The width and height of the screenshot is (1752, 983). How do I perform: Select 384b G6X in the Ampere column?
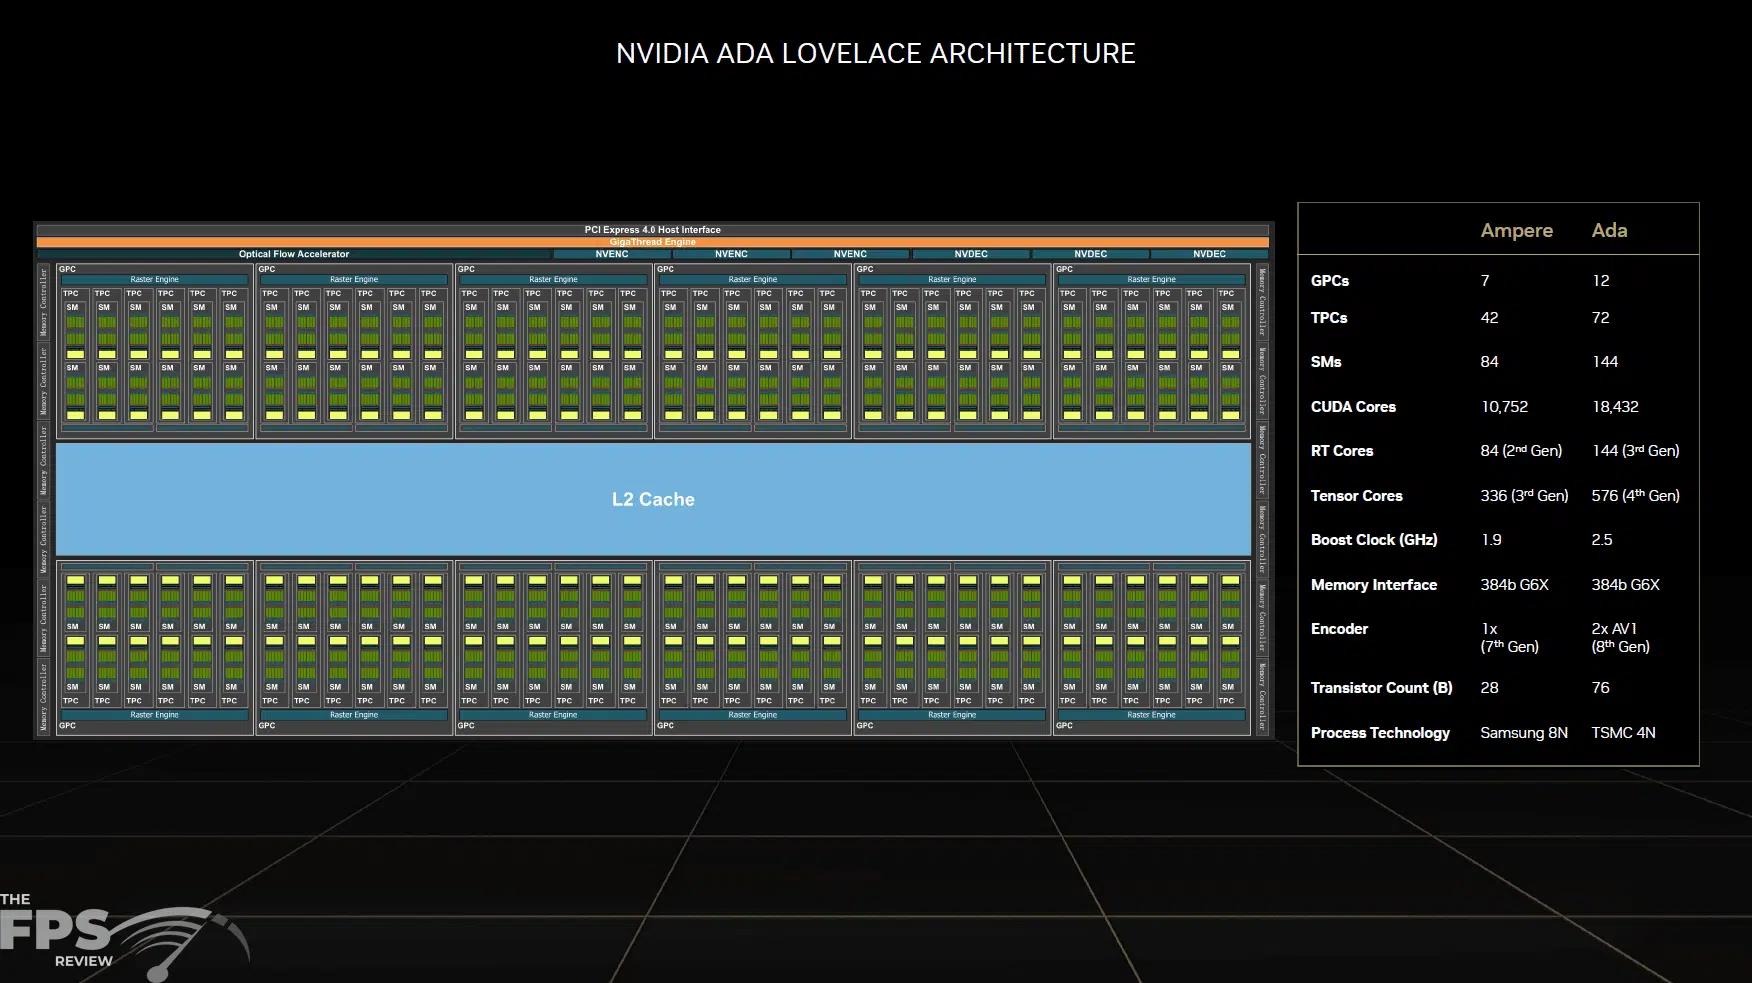click(x=1514, y=585)
